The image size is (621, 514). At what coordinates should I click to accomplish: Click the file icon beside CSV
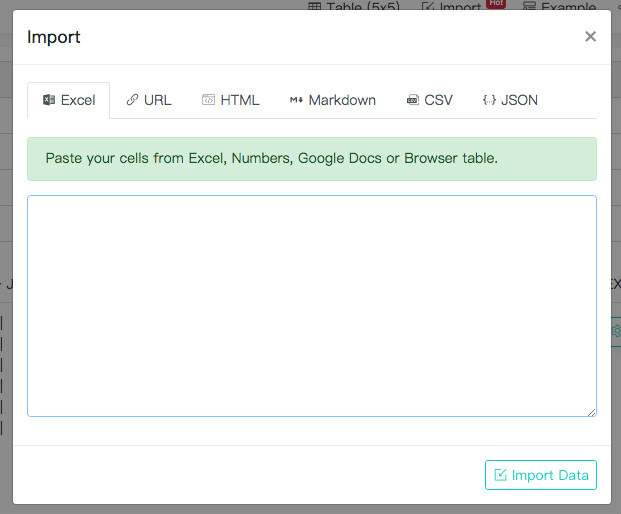(x=412, y=100)
